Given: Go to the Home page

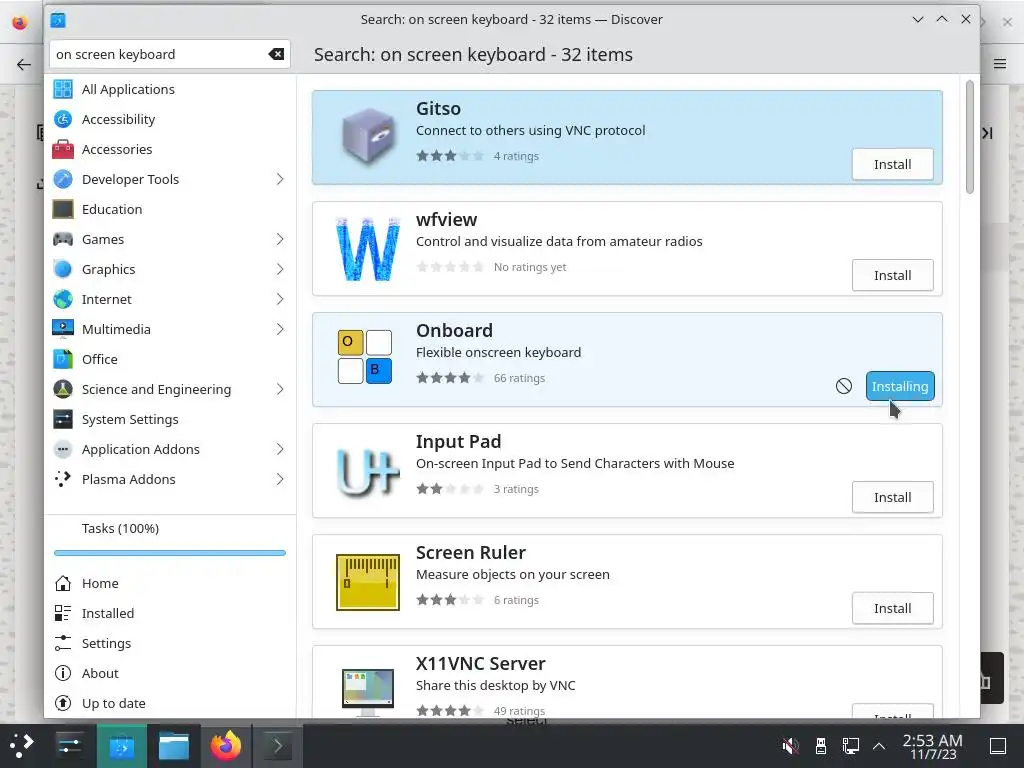Looking at the screenshot, I should point(170,583).
